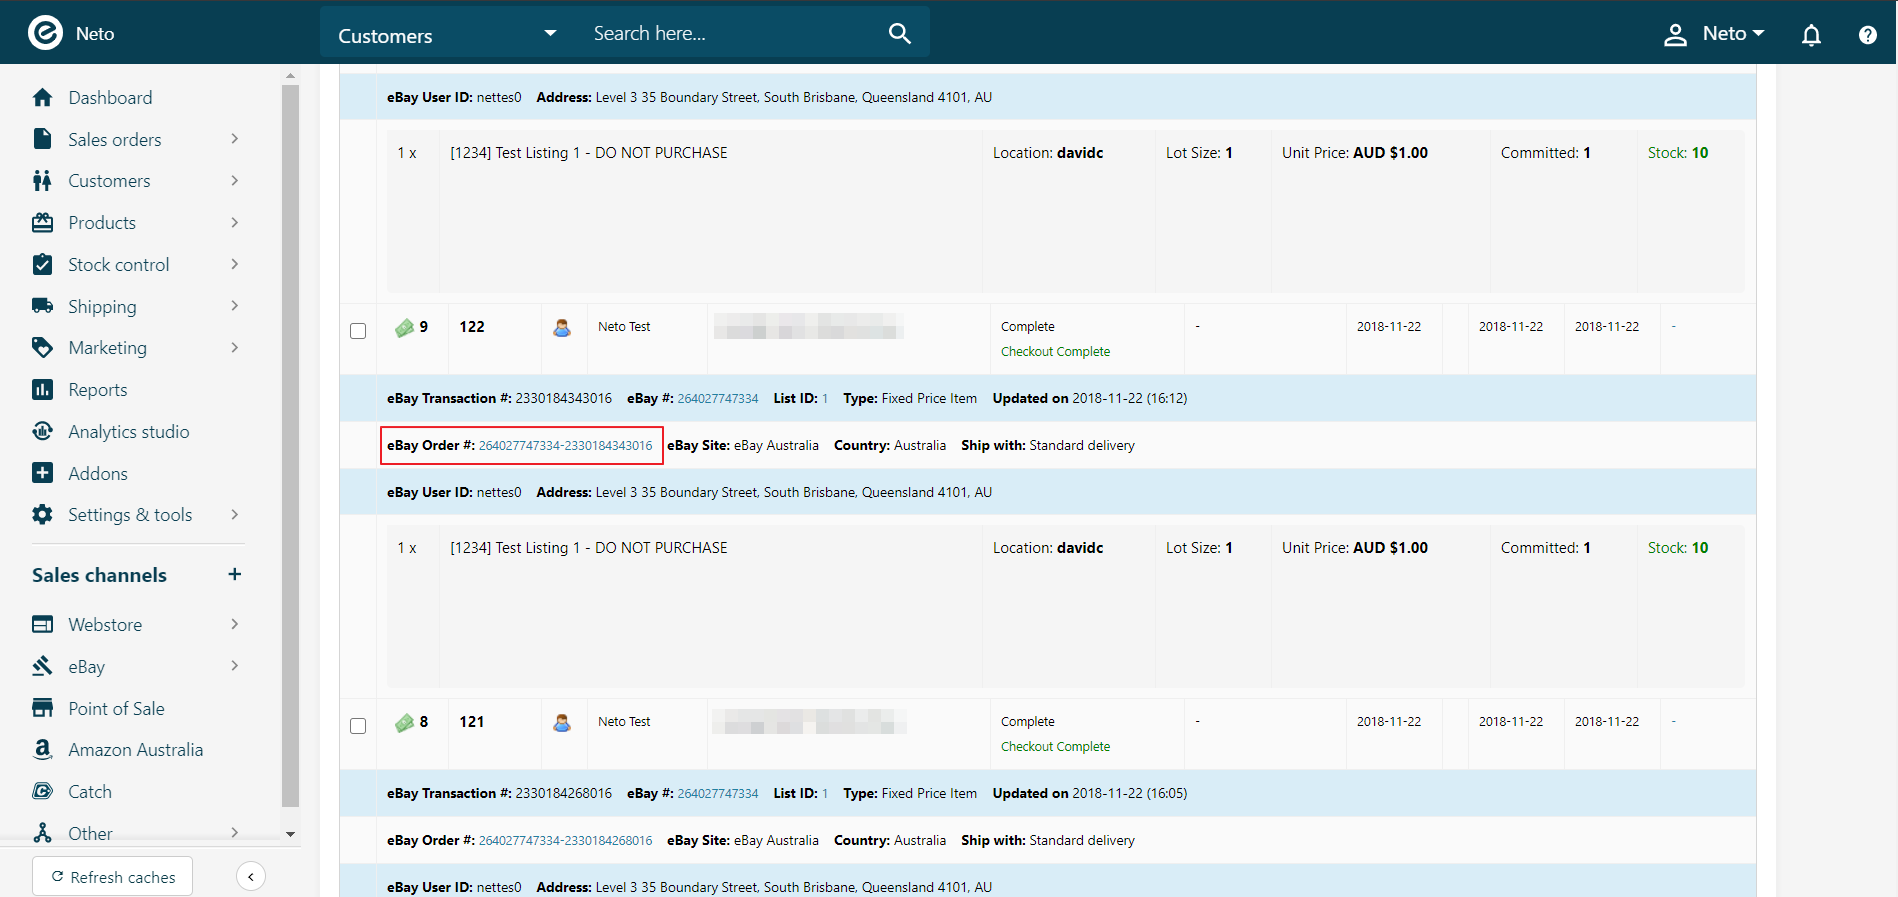Open the Reports chart icon
Image resolution: width=1898 pixels, height=897 pixels.
pyautogui.click(x=42, y=390)
